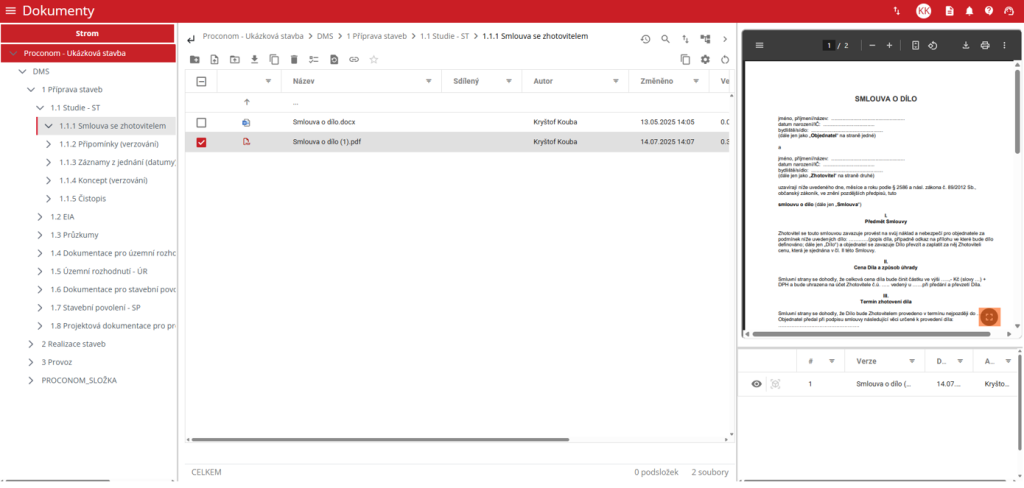
Task: Click the download icon in file toolbar
Action: (x=255, y=60)
